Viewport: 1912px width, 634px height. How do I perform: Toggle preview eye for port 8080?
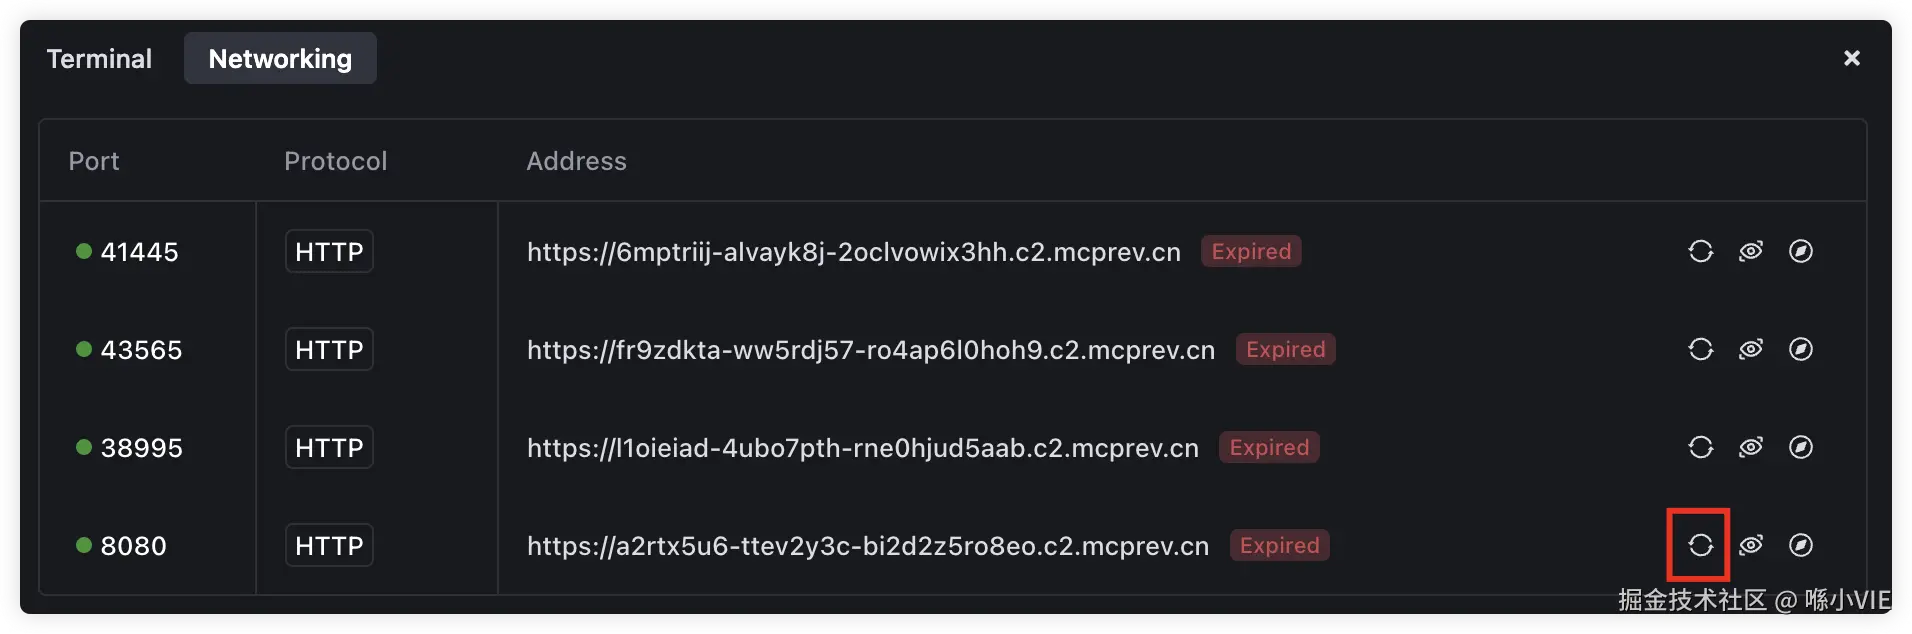(1750, 545)
